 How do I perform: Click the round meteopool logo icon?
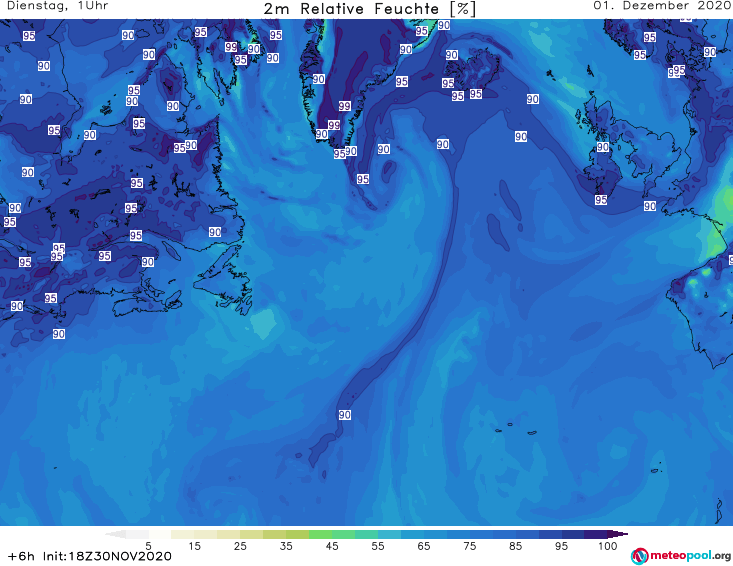(639, 556)
